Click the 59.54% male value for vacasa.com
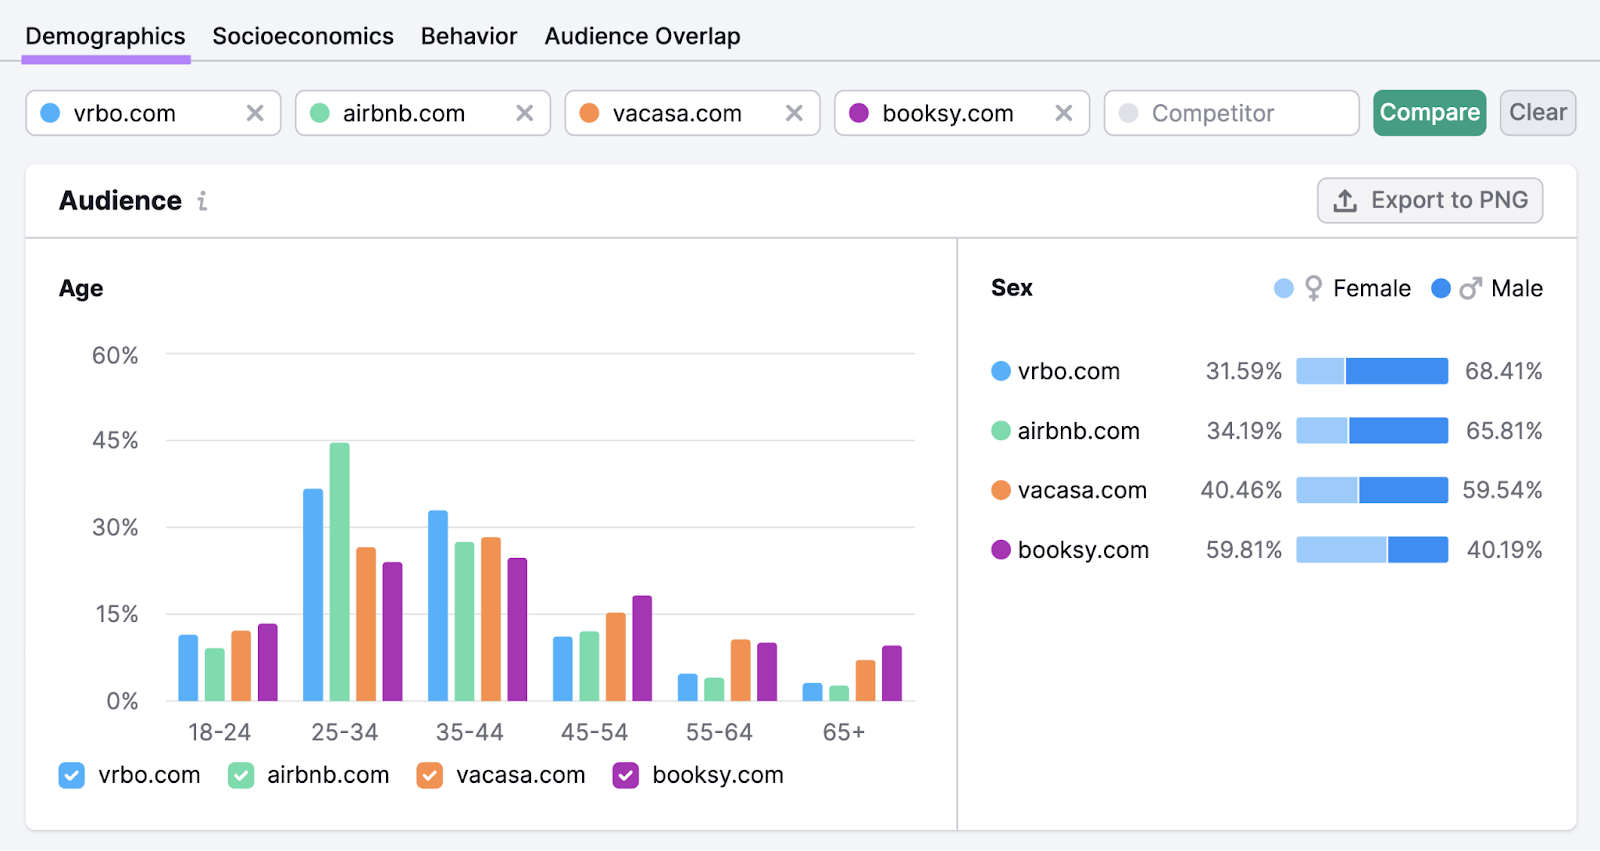Screen dimensions: 1600x851 (1502, 490)
